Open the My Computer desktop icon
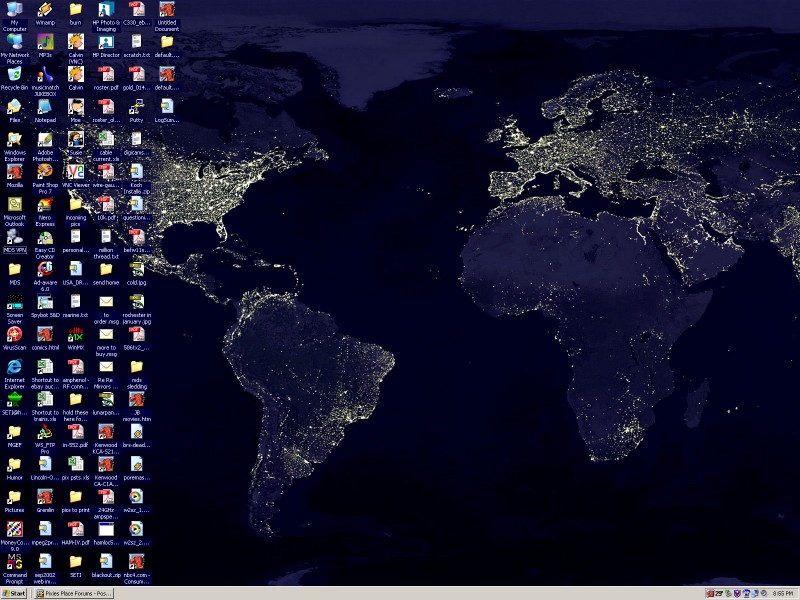The height and width of the screenshot is (600, 800). [14, 10]
